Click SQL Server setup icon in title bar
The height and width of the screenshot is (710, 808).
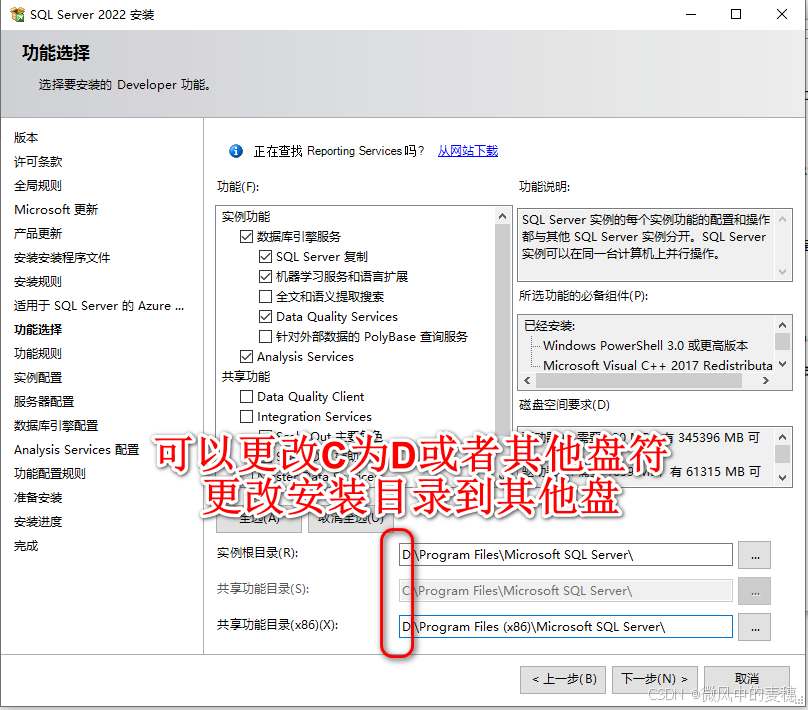(17, 14)
